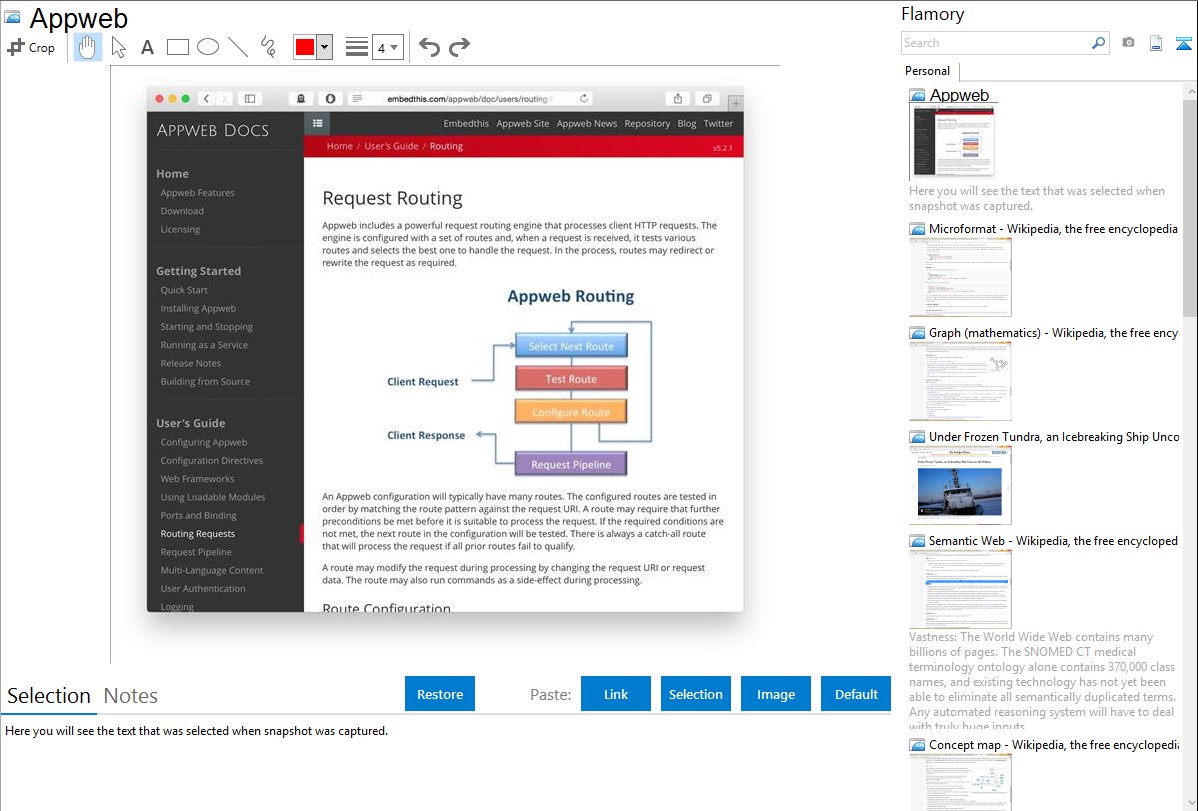
Task: Select the freehand scribble tool
Action: (268, 47)
